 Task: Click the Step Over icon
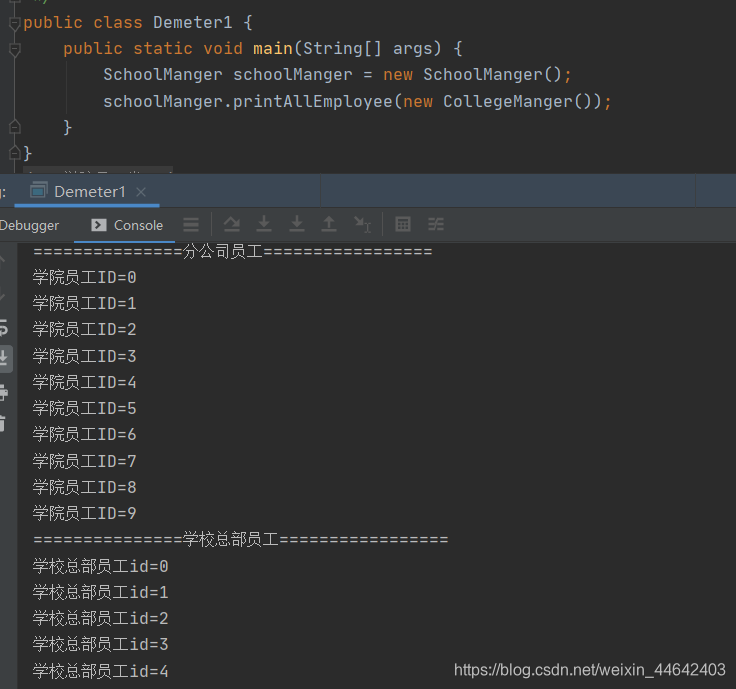pyautogui.click(x=231, y=224)
